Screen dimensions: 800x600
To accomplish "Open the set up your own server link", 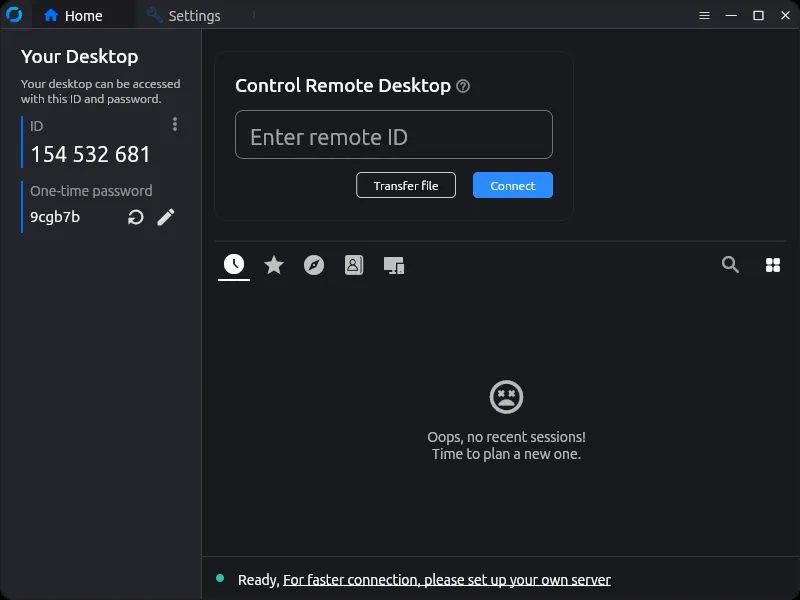I will coord(446,579).
